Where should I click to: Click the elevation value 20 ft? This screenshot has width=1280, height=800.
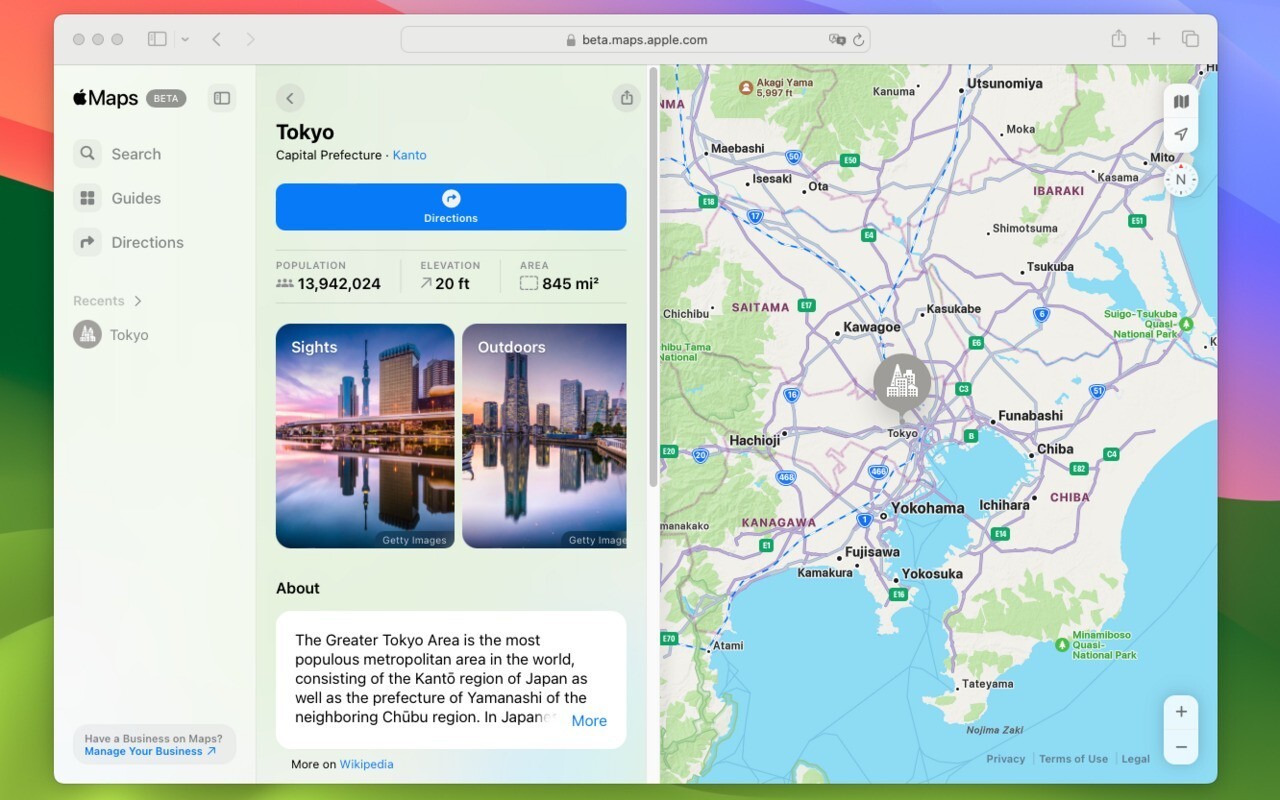coord(452,284)
